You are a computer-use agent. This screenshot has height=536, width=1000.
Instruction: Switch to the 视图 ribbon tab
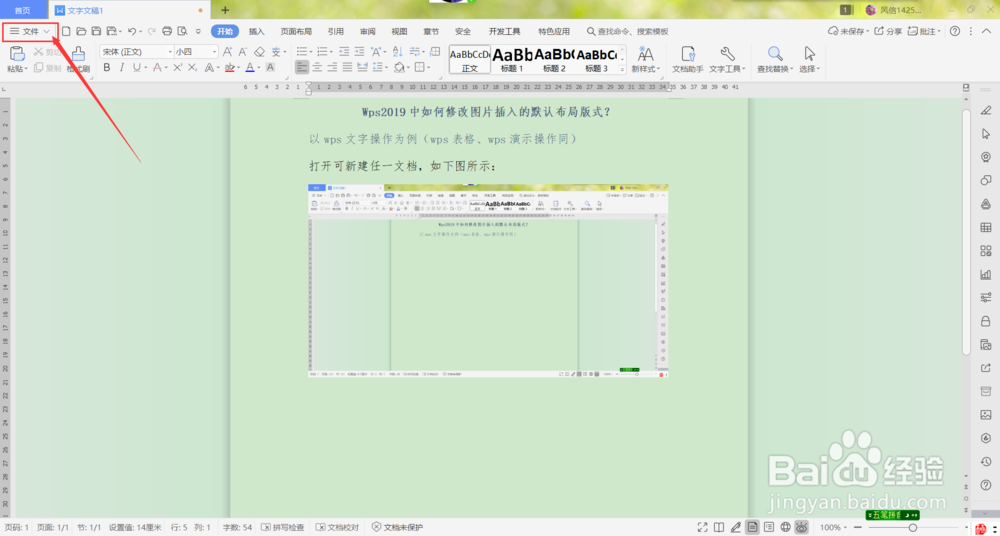pyautogui.click(x=399, y=31)
